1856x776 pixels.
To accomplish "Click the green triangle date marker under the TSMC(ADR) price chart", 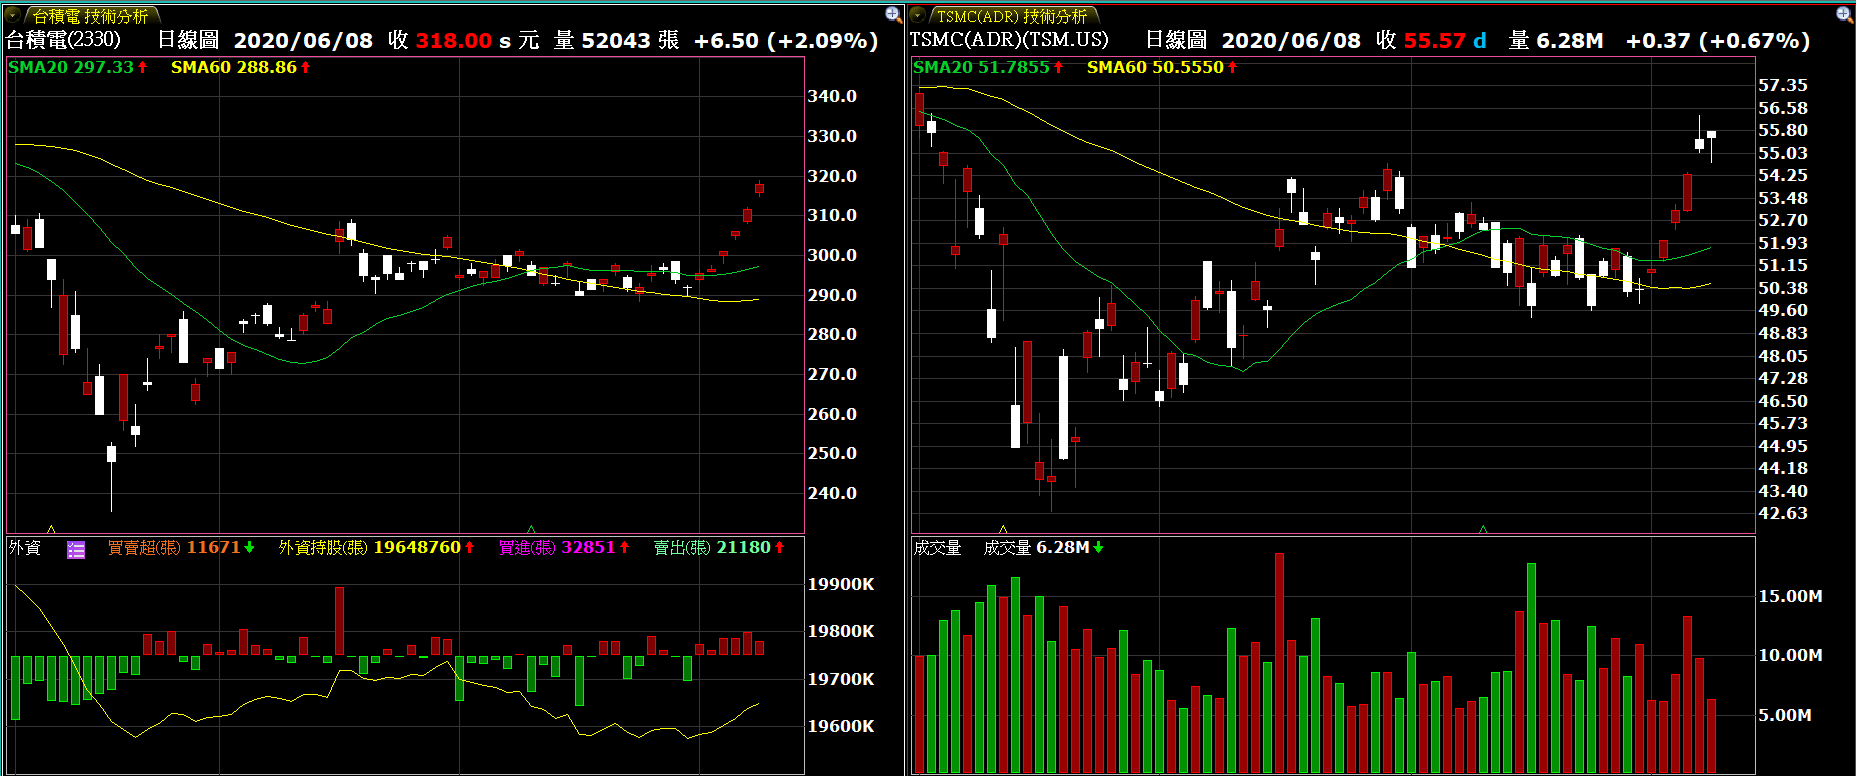I will 1483,529.
